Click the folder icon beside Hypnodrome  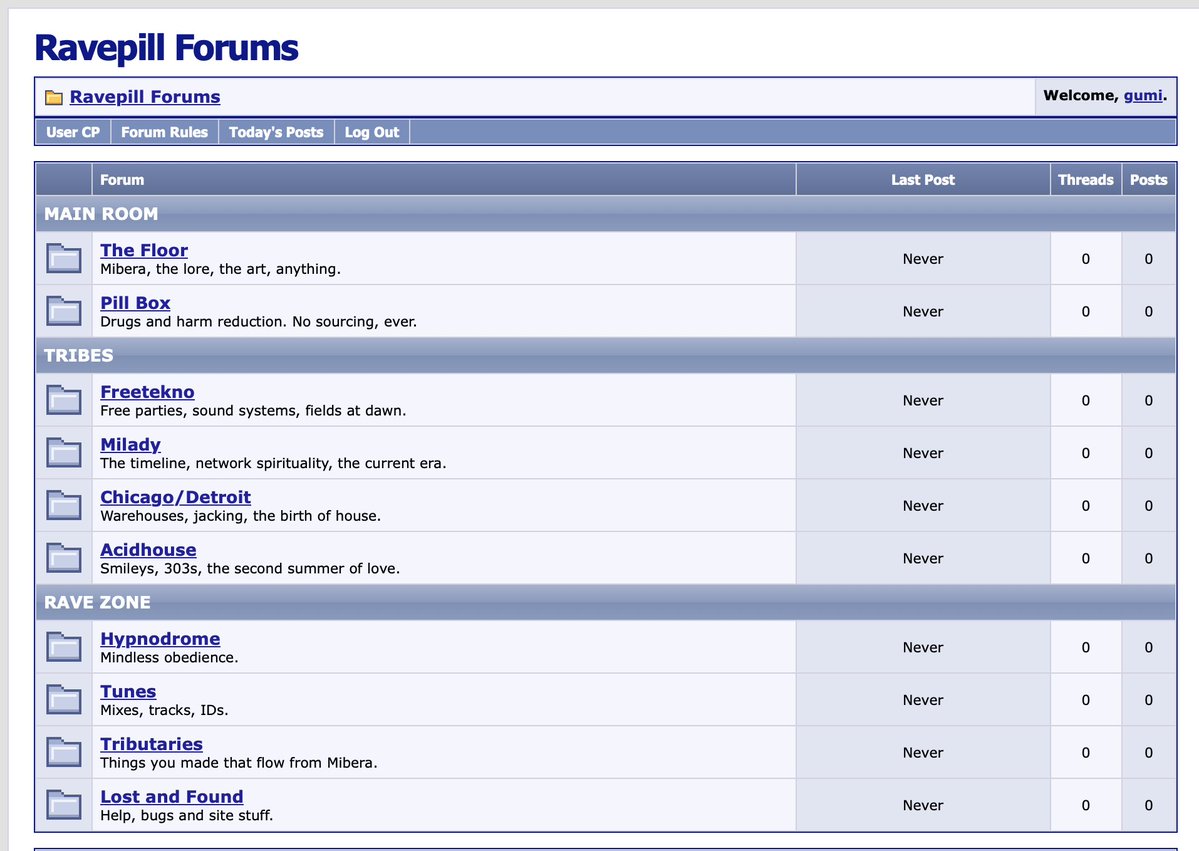[63, 647]
